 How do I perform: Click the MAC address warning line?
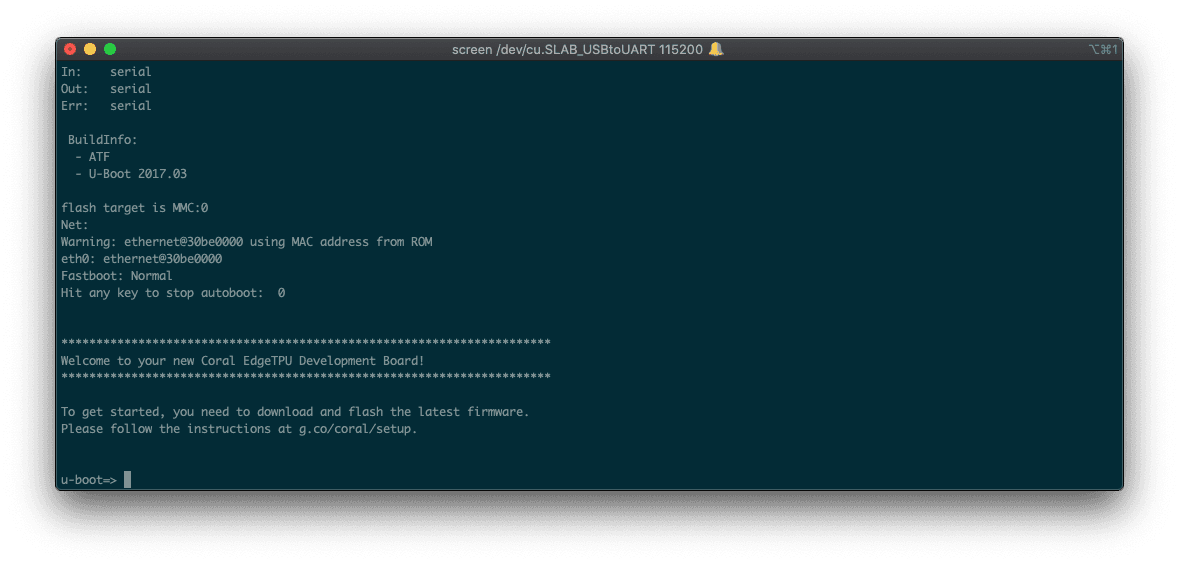pyautogui.click(x=246, y=242)
